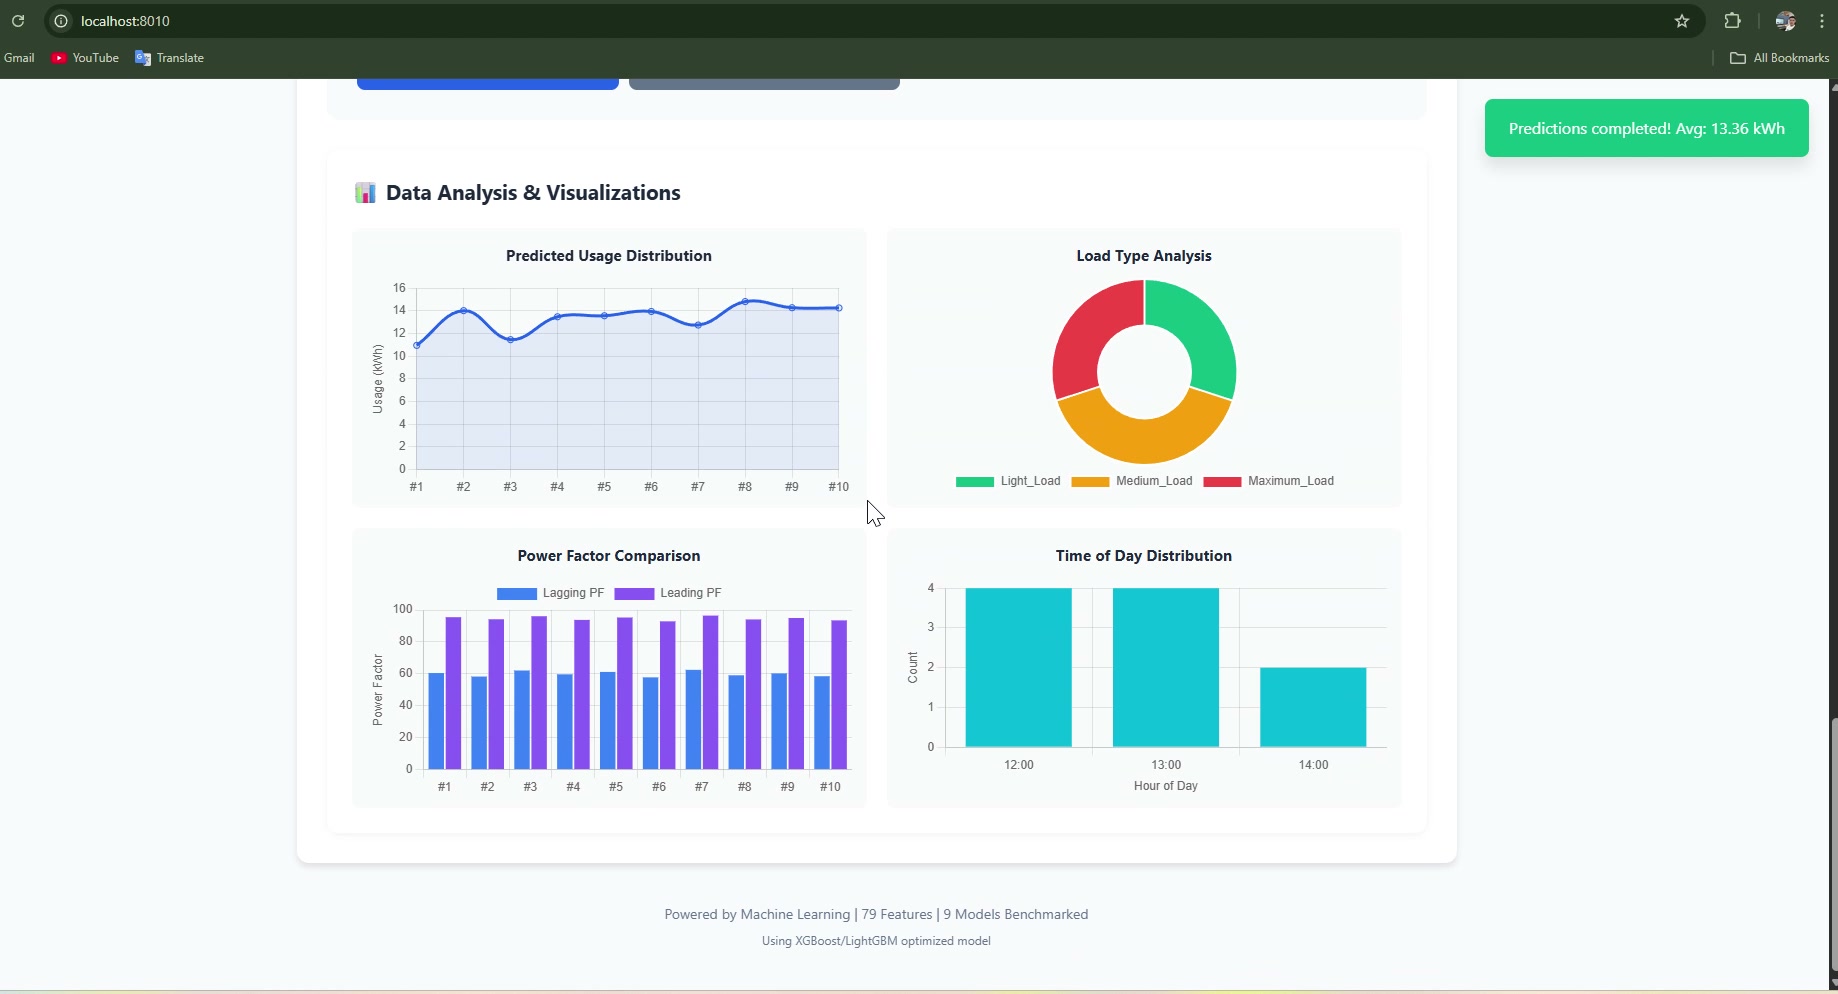Viewport: 1838px width, 994px height.
Task: Bookmark this page with the star icon
Action: click(x=1681, y=21)
